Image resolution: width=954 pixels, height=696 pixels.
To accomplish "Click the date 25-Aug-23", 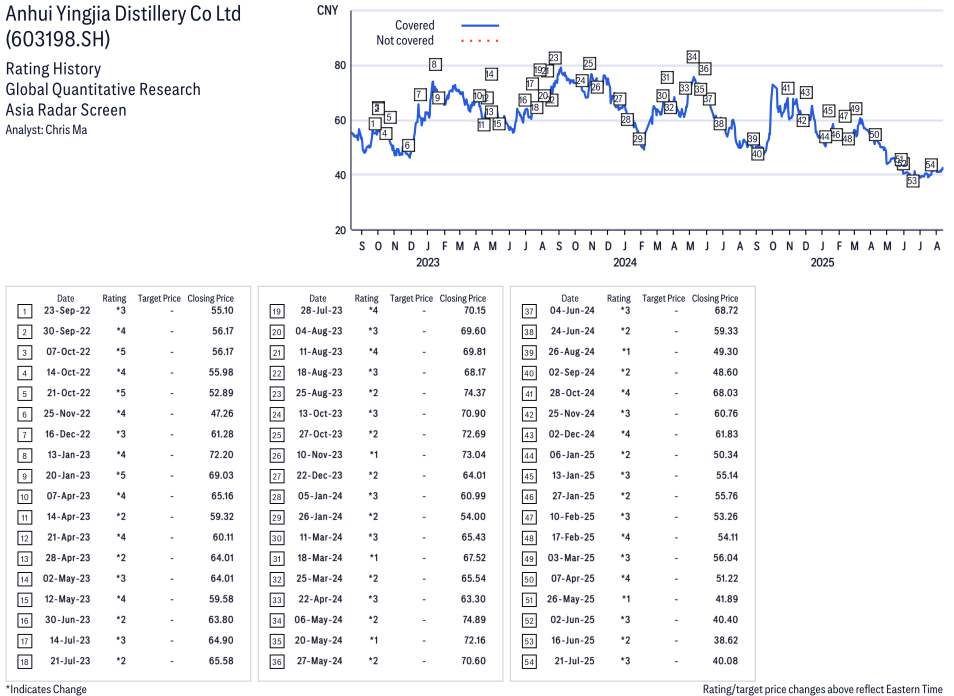I will 319,393.
